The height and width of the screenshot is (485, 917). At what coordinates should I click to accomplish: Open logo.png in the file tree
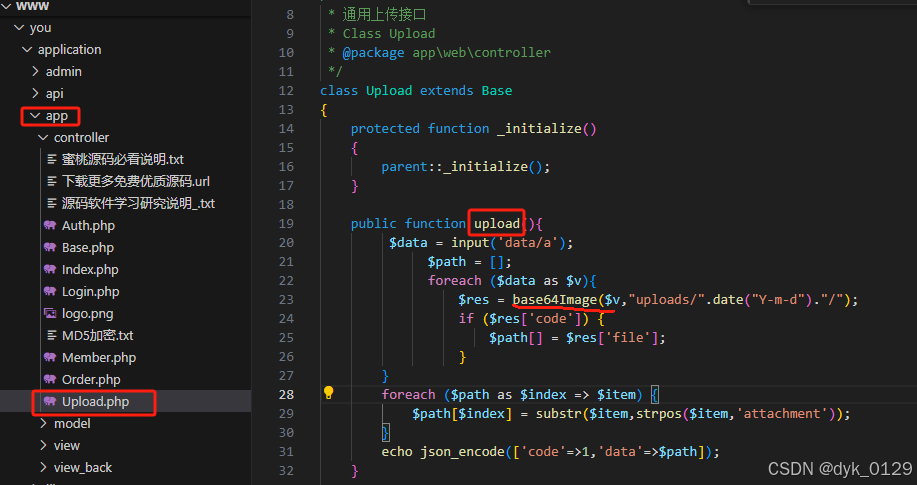(88, 314)
